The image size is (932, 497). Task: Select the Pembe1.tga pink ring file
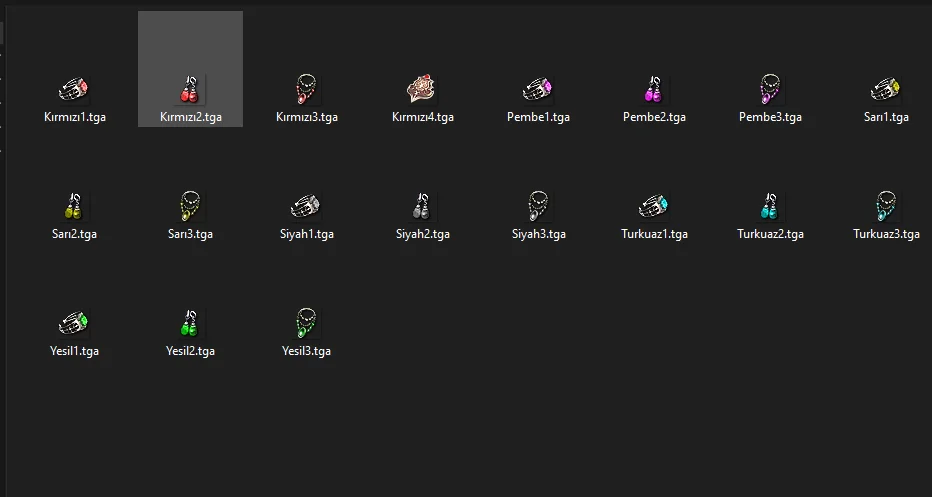coord(538,90)
